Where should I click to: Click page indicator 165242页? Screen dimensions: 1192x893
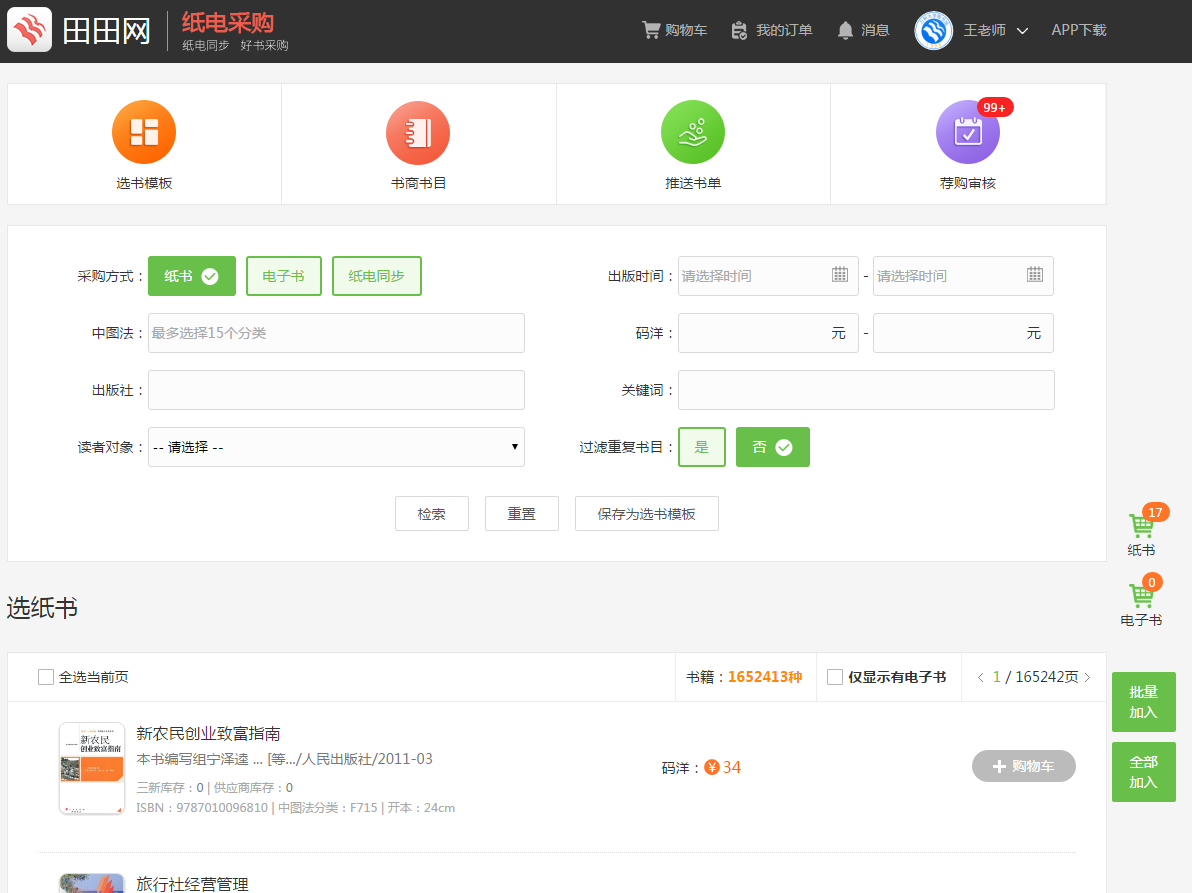point(1047,677)
